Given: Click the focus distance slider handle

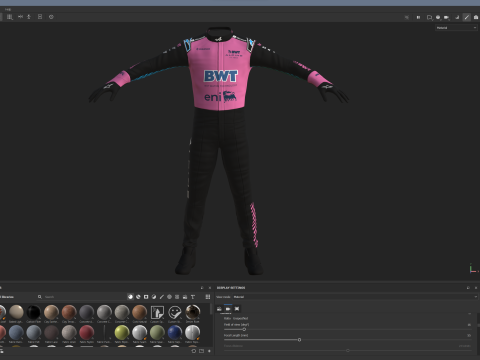Looking at the screenshot, I should (348, 350).
